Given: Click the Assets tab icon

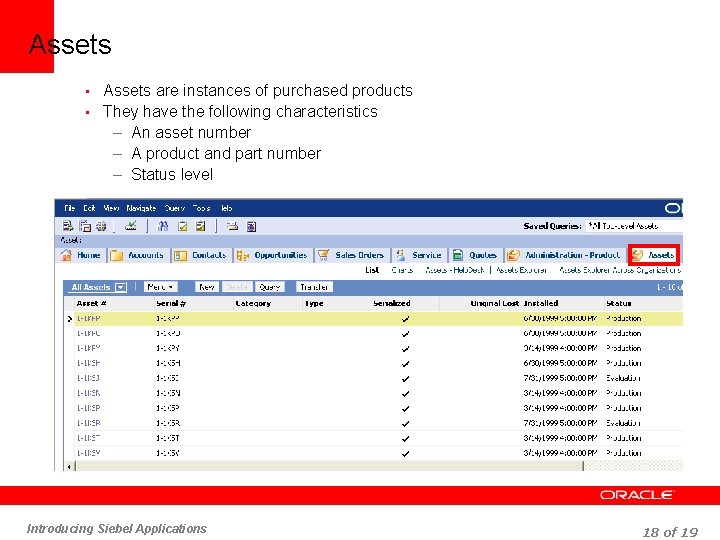Looking at the screenshot, I should [637, 255].
